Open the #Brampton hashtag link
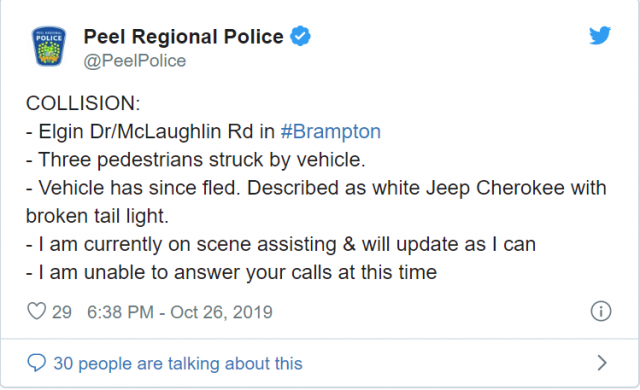Image resolution: width=640 pixels, height=390 pixels. pyautogui.click(x=331, y=131)
